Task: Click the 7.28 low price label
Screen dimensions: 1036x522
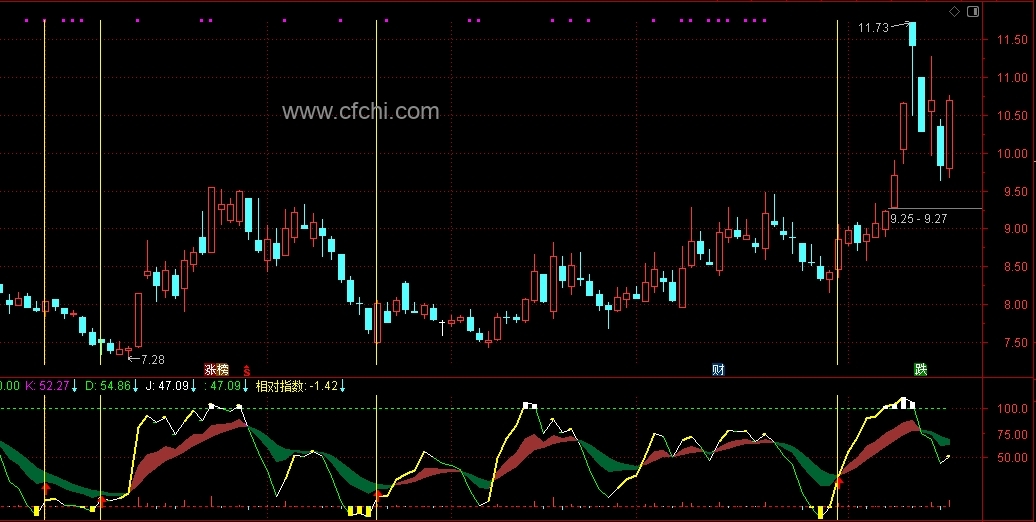Action: point(153,359)
